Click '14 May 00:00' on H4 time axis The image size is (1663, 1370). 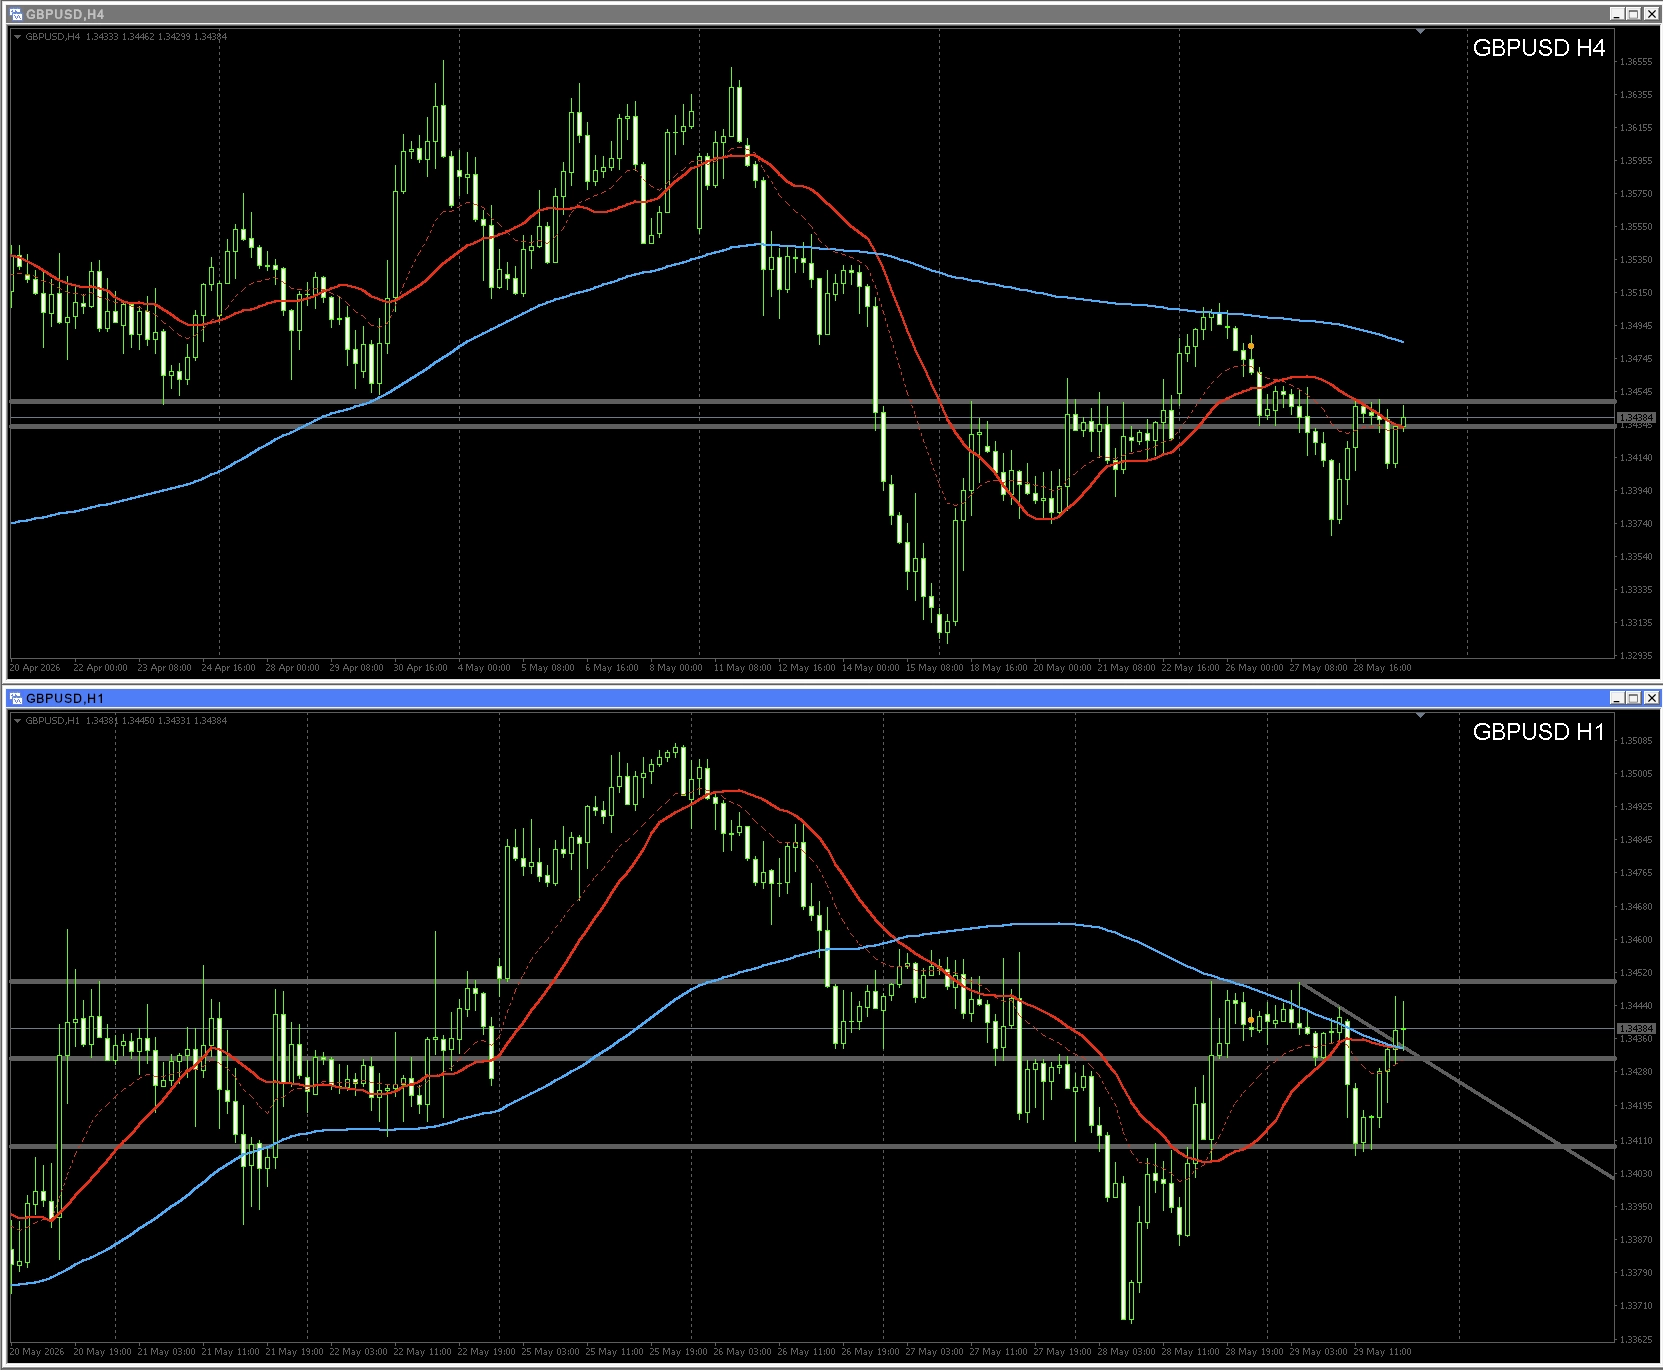tap(870, 668)
